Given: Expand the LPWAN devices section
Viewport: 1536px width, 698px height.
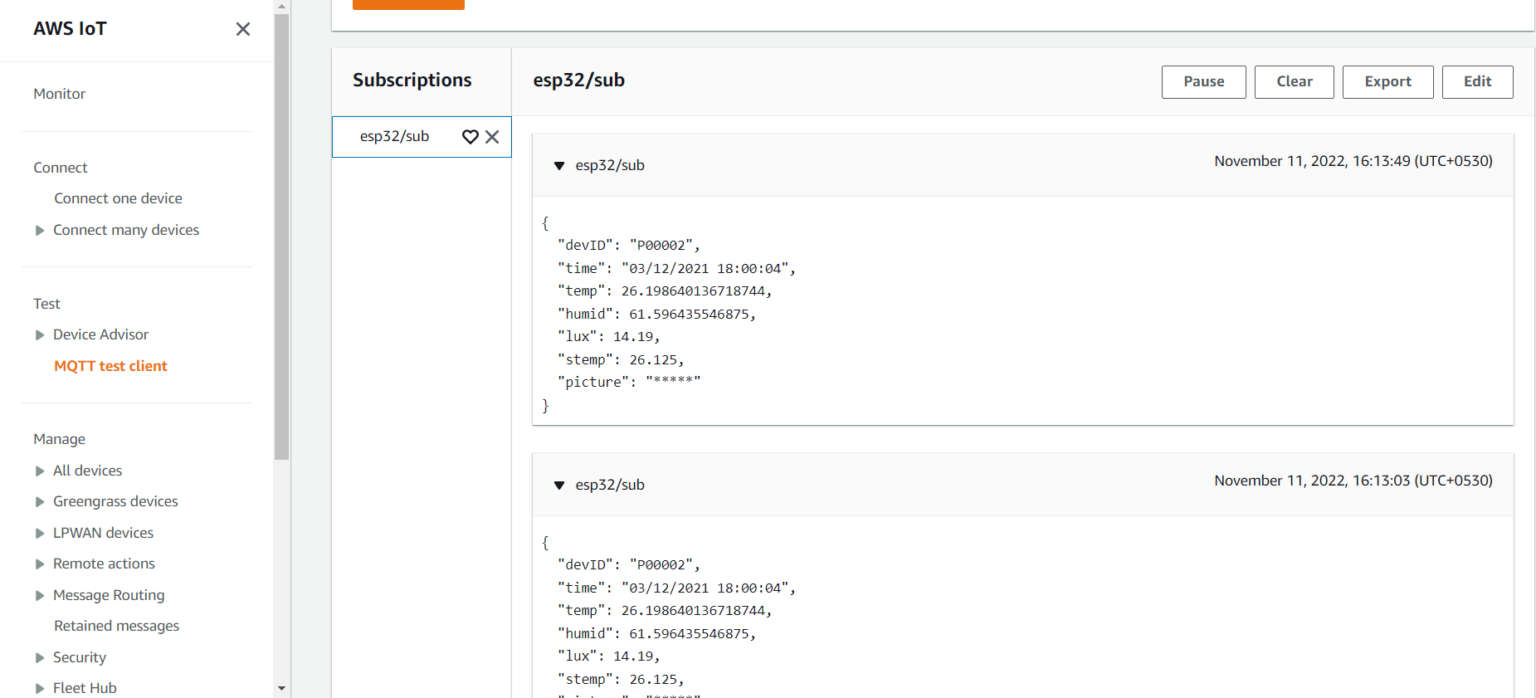Looking at the screenshot, I should (40, 532).
